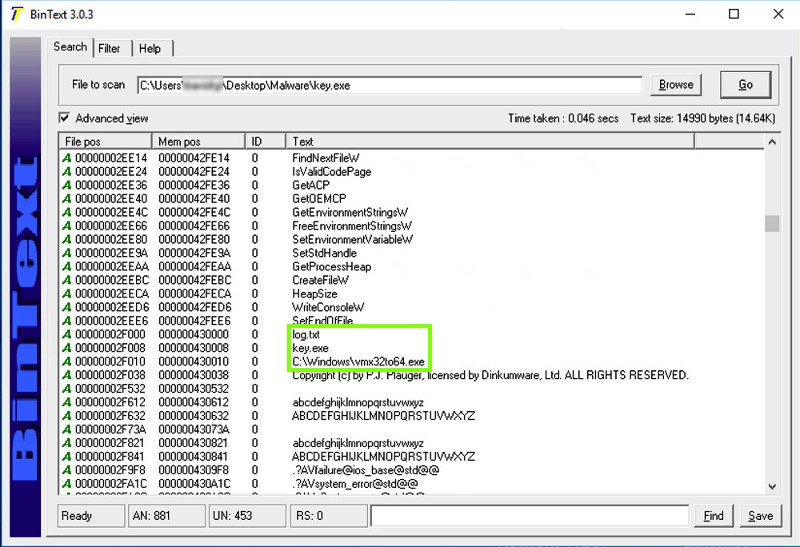Click the A icon beside GetProcessHeap row
The image size is (800, 547).
[x=67, y=267]
